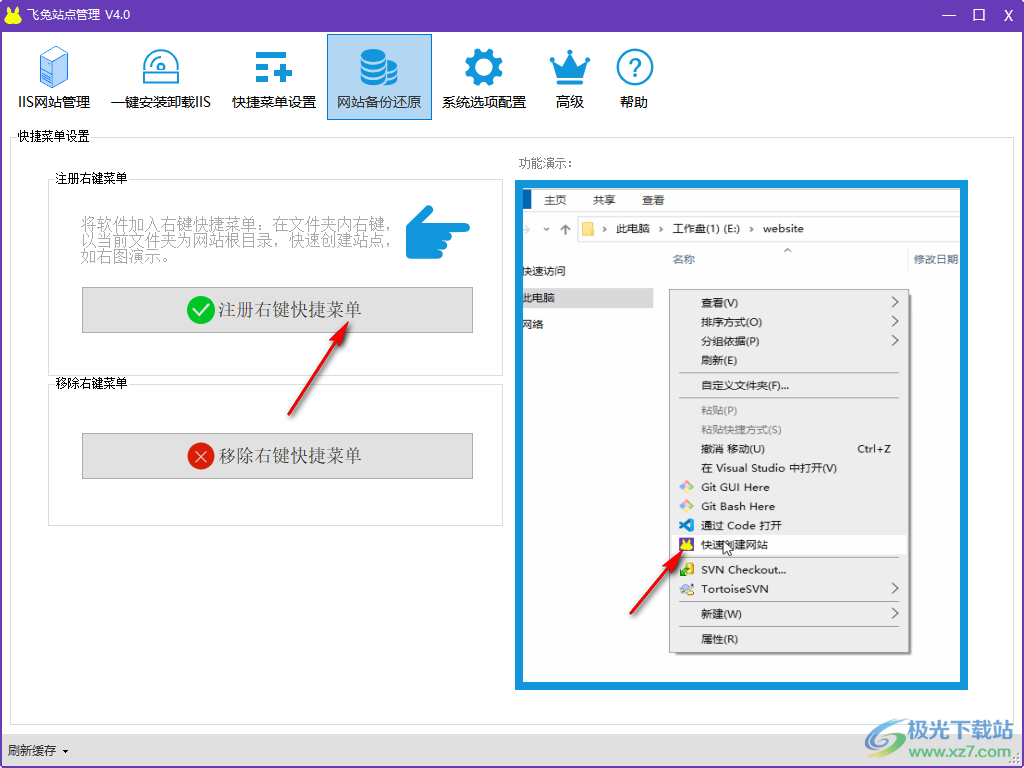Open 帮助 question mark icon

[634, 68]
